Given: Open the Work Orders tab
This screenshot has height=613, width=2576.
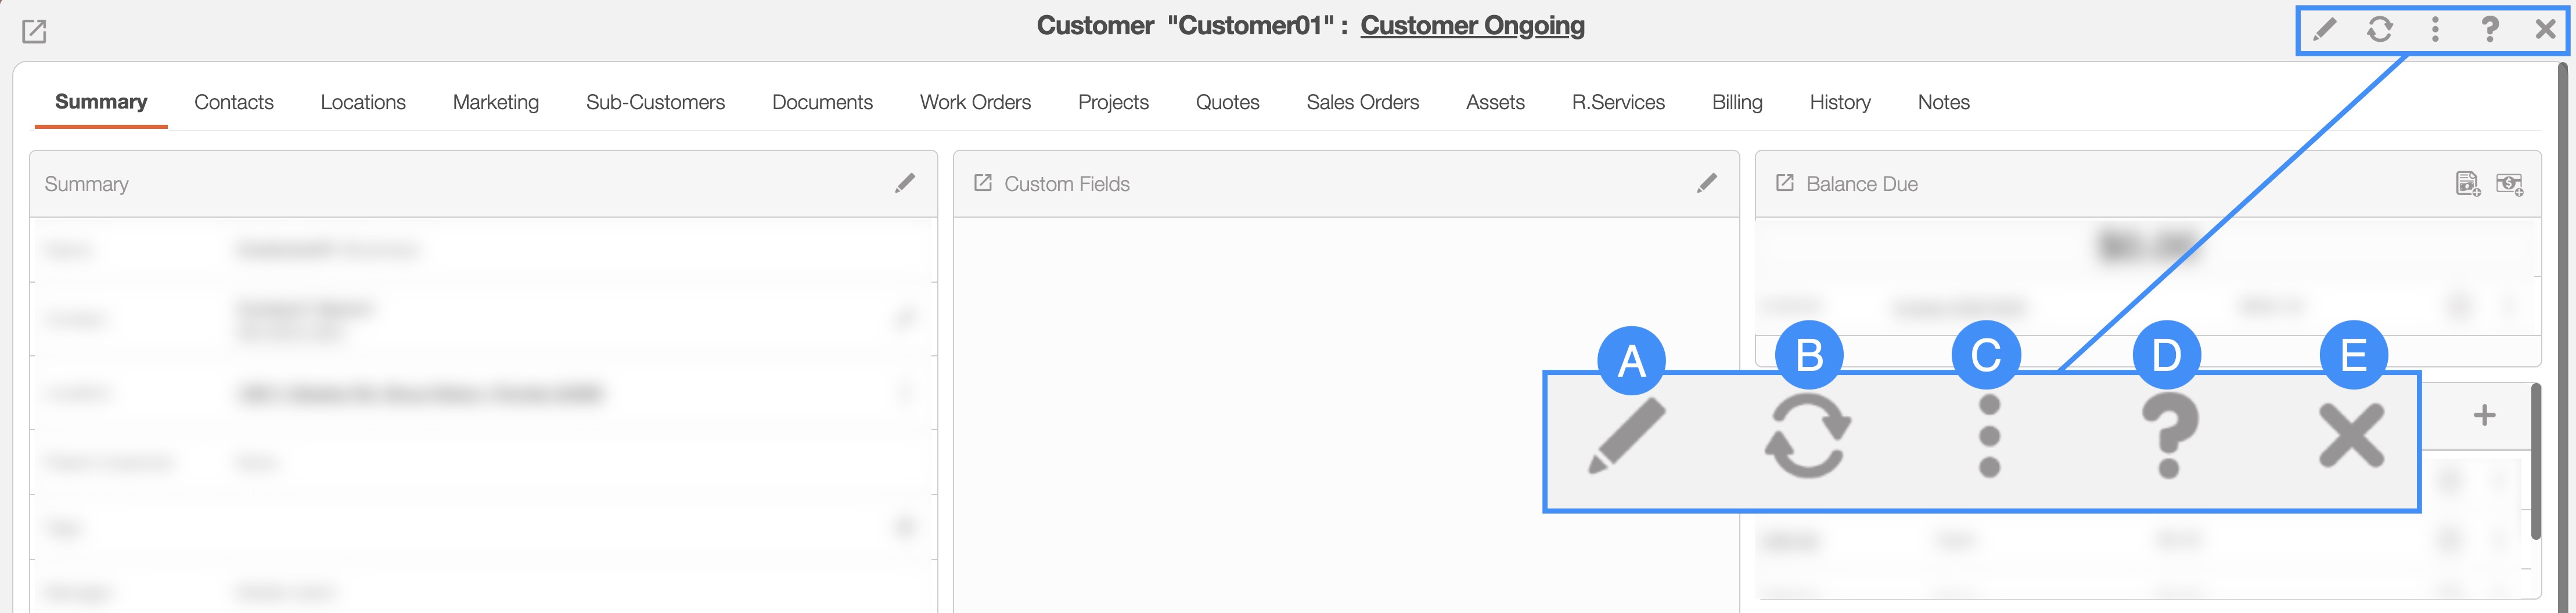Looking at the screenshot, I should click(975, 102).
